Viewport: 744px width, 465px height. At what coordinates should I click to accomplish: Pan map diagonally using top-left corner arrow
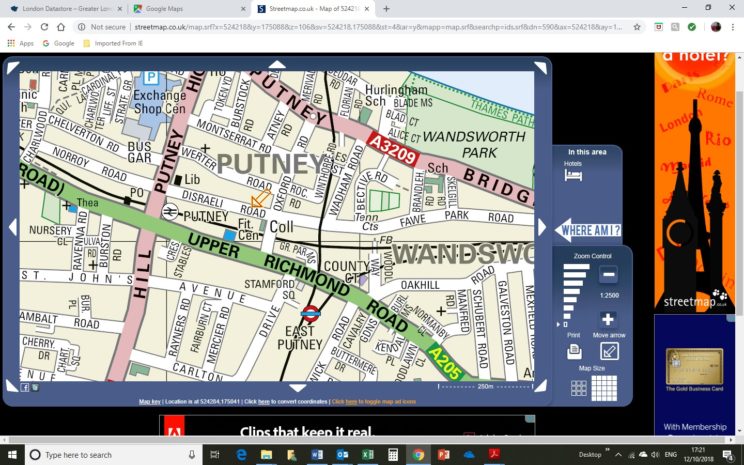click(12, 66)
